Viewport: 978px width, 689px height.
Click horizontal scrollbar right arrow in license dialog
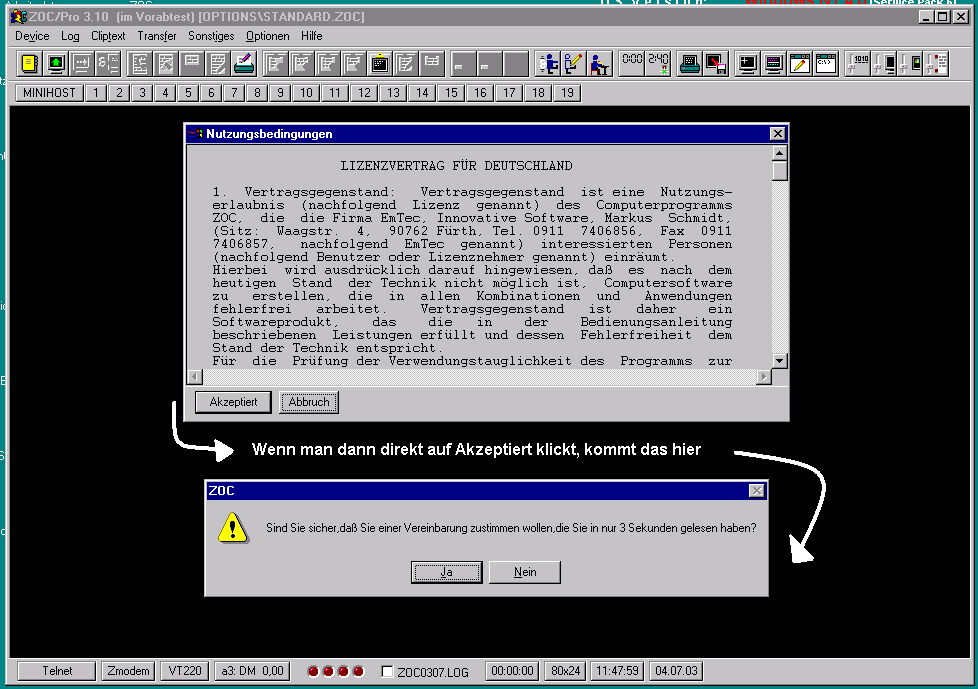[763, 377]
